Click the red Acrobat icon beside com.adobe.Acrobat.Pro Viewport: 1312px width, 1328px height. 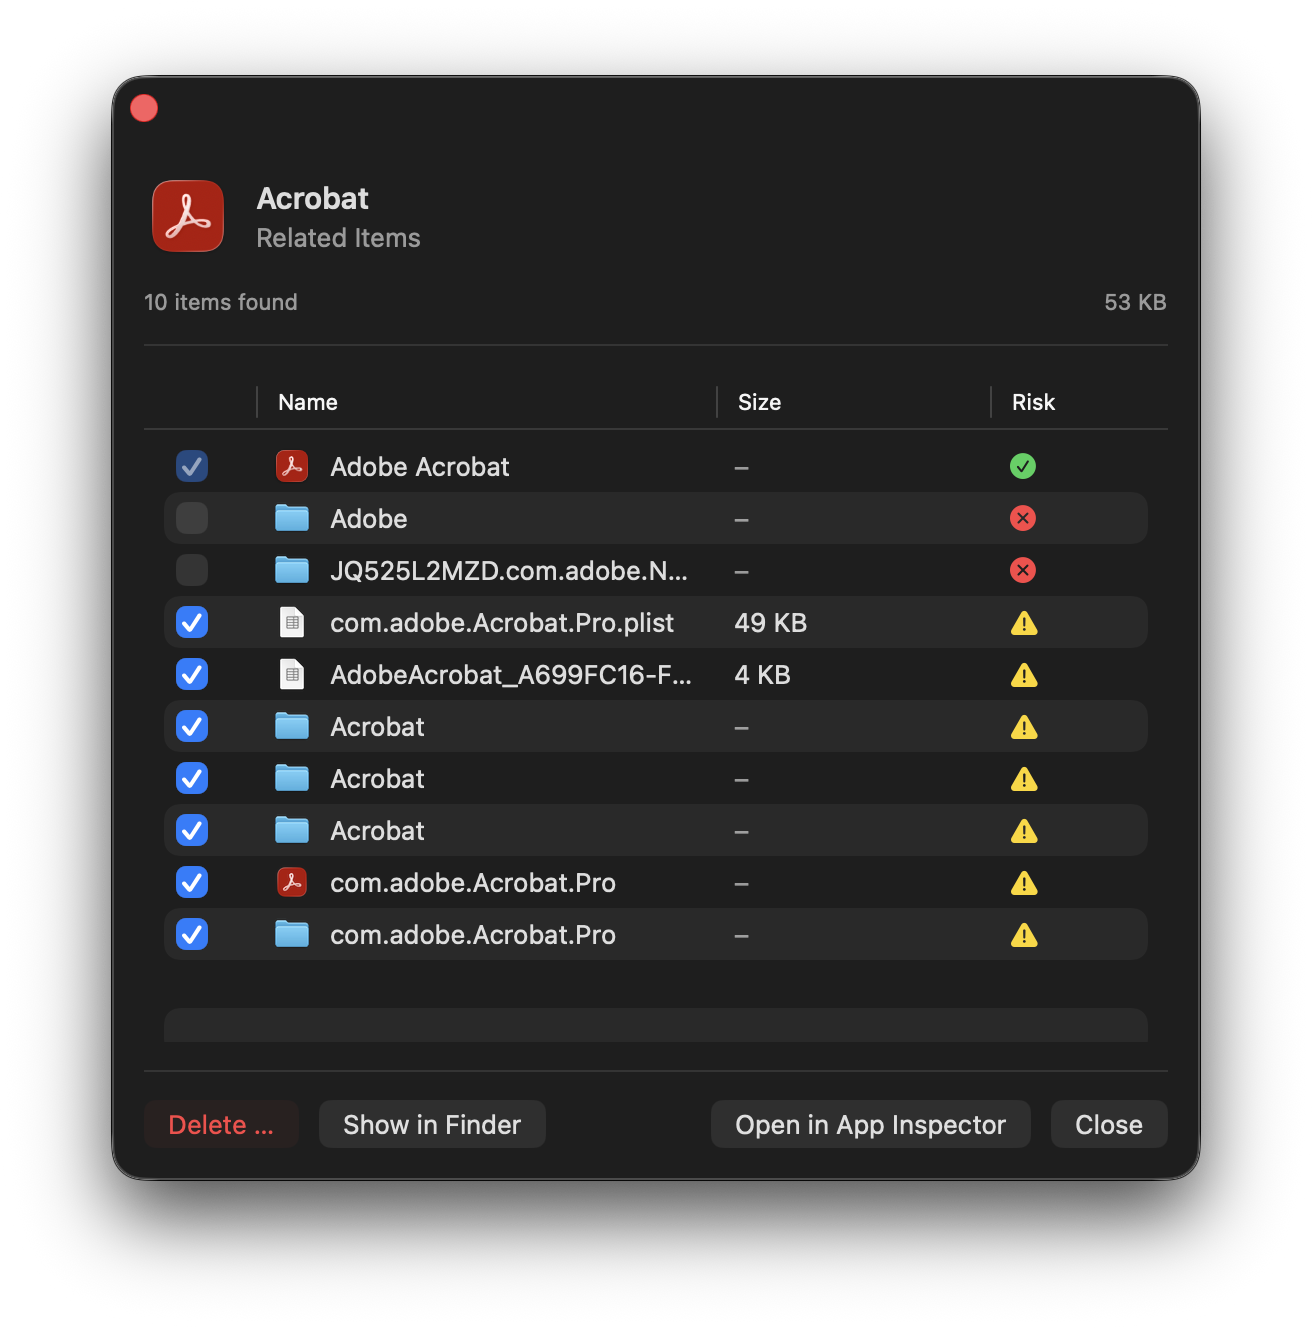pyautogui.click(x=292, y=882)
